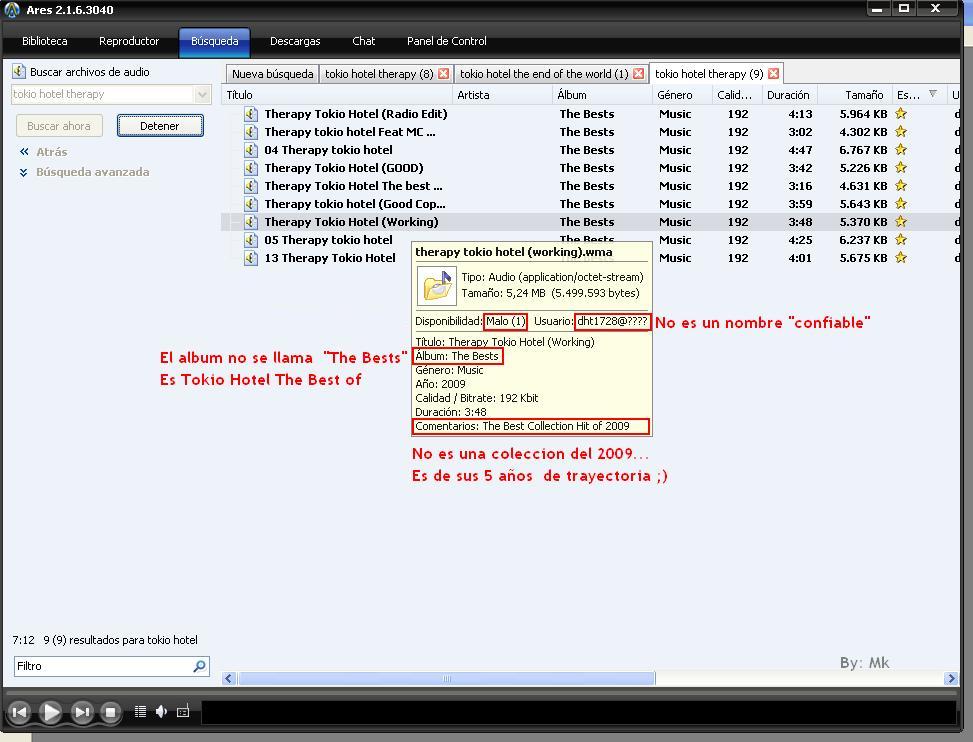Click star rating of 6.767 KB row

pos(901,150)
